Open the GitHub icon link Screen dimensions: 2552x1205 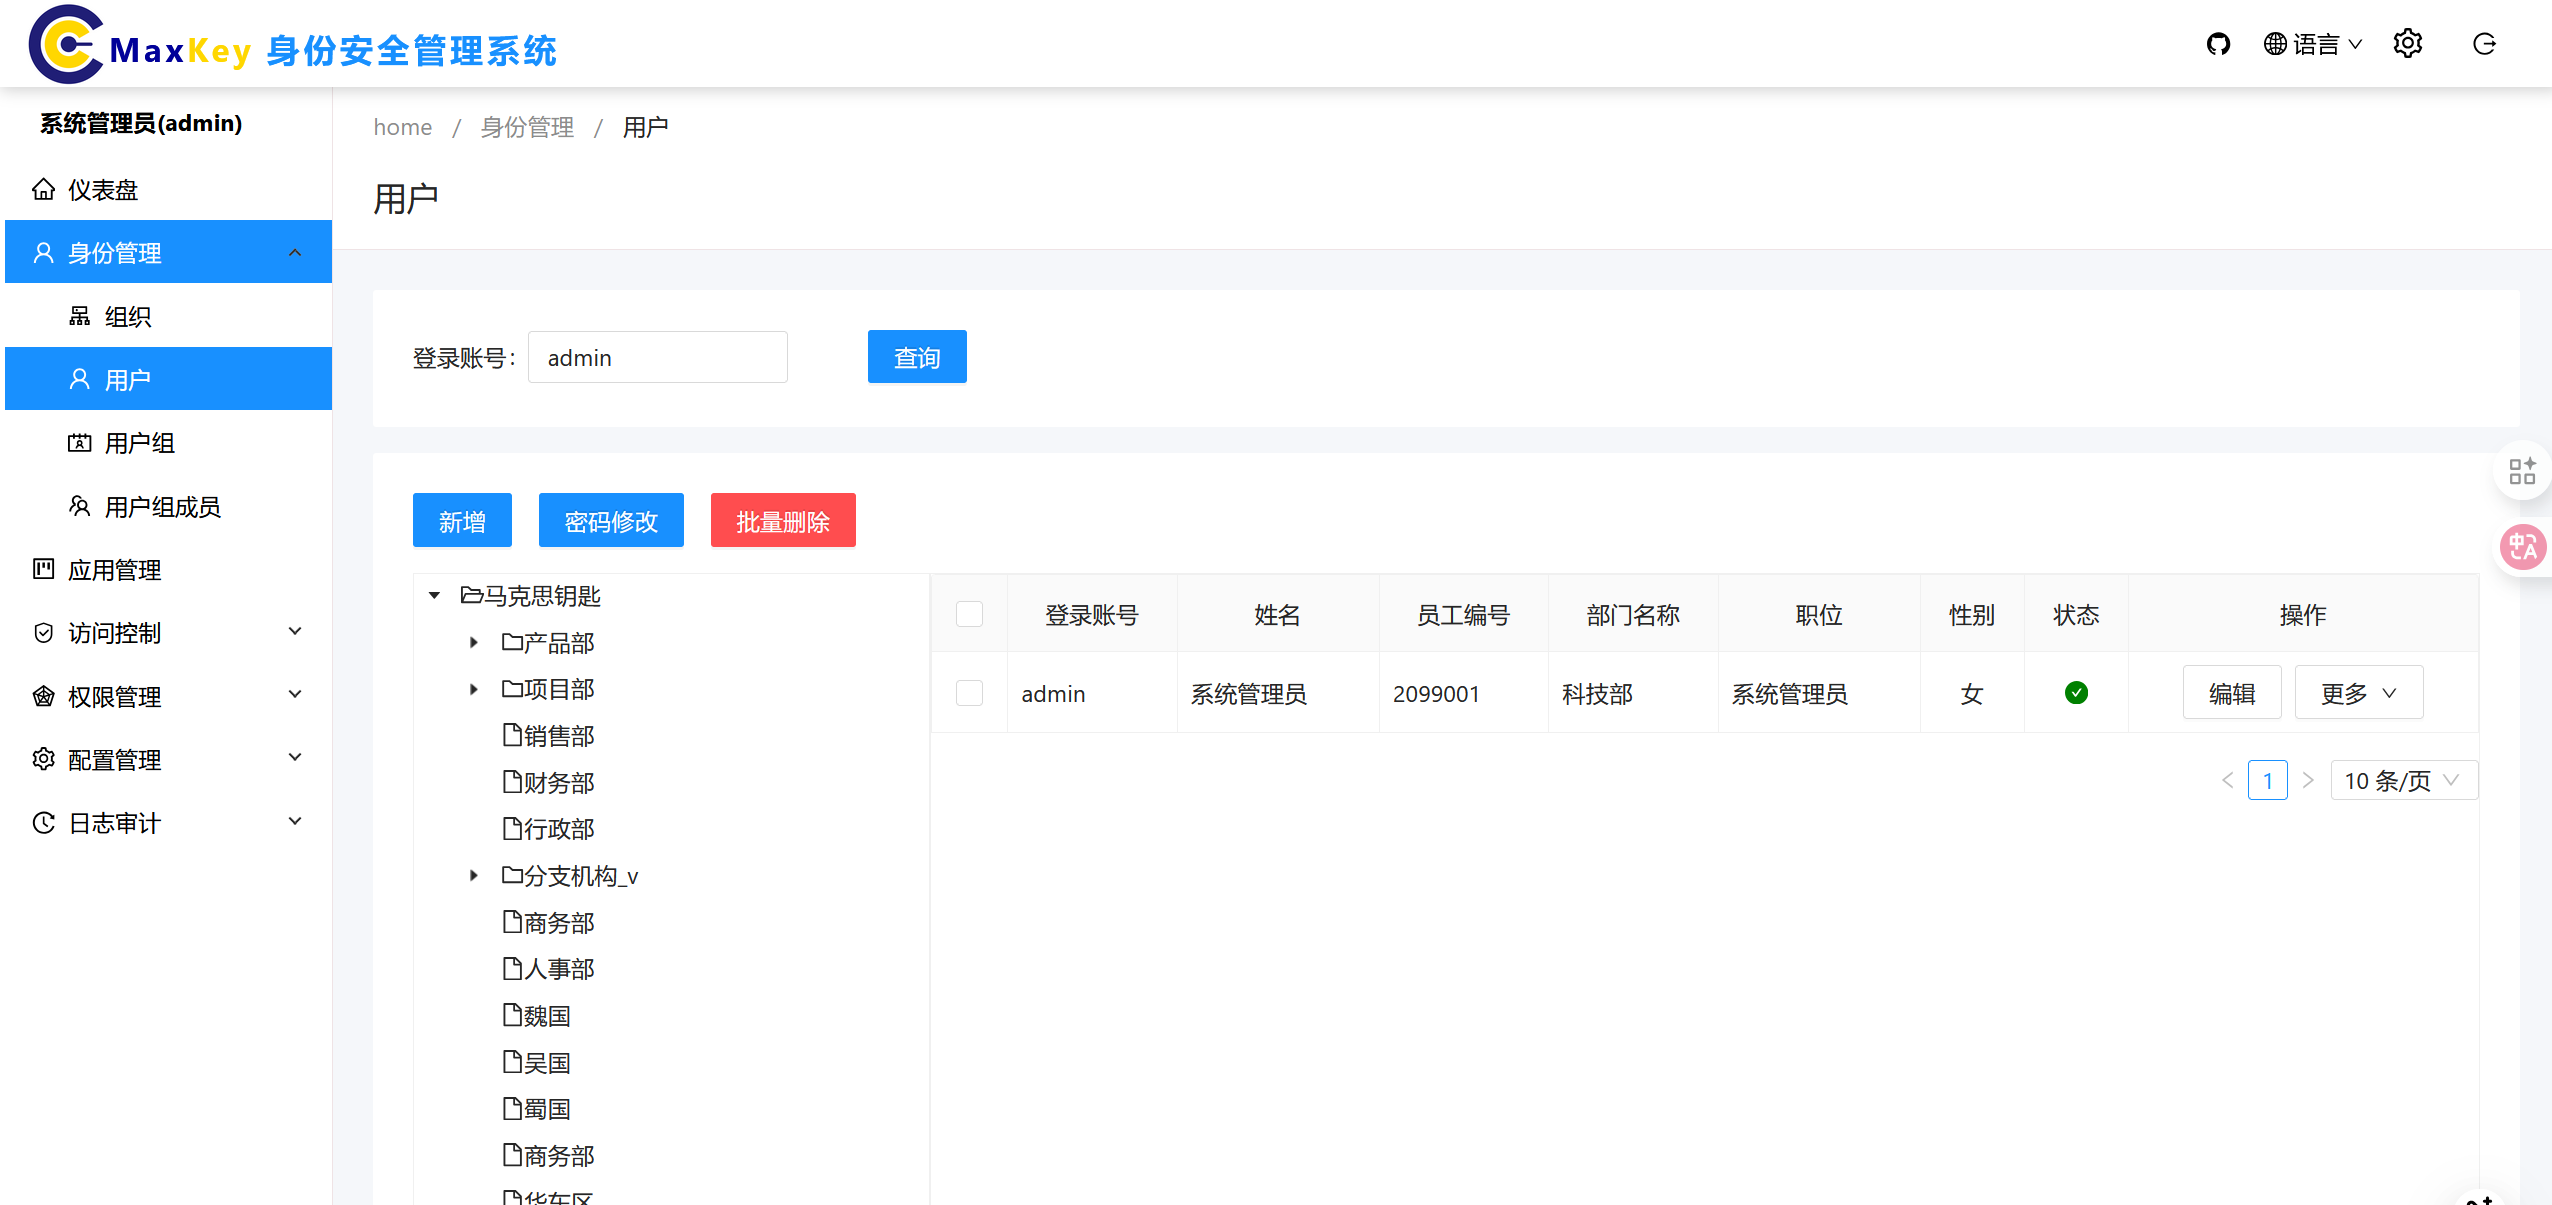click(2218, 44)
